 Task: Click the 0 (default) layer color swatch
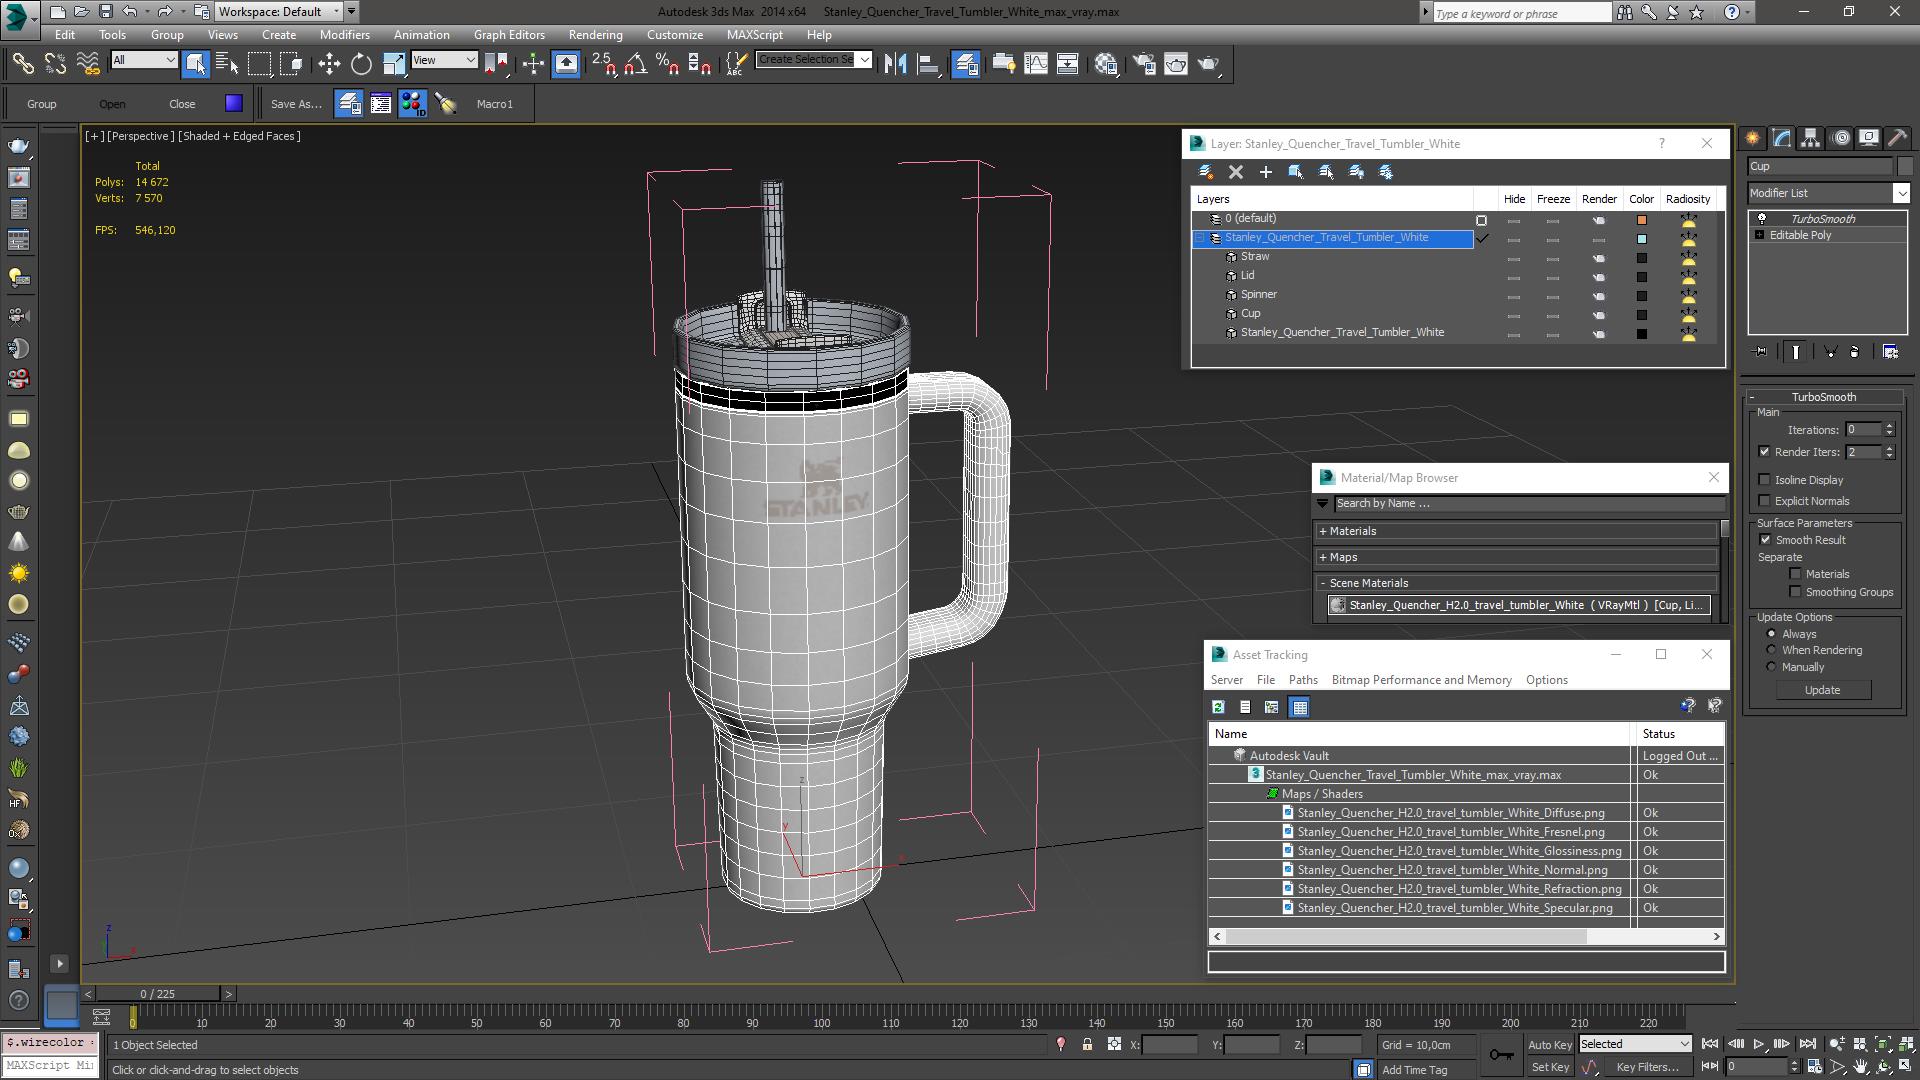[1641, 219]
